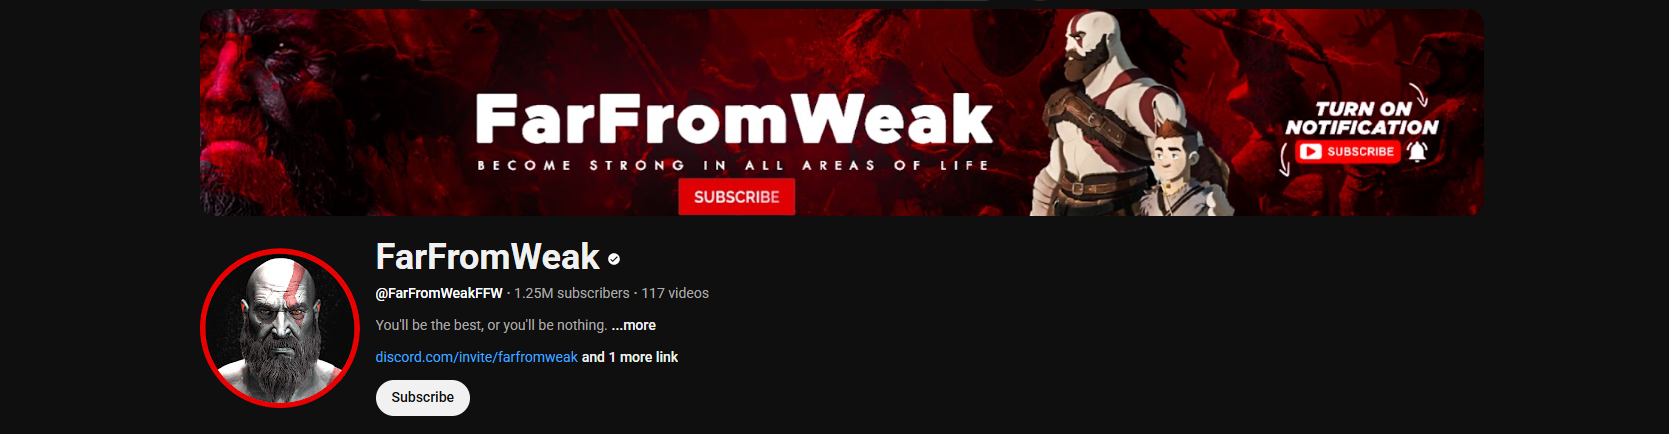
Task: Click the FarFromWeak channel name heading
Action: pos(488,257)
